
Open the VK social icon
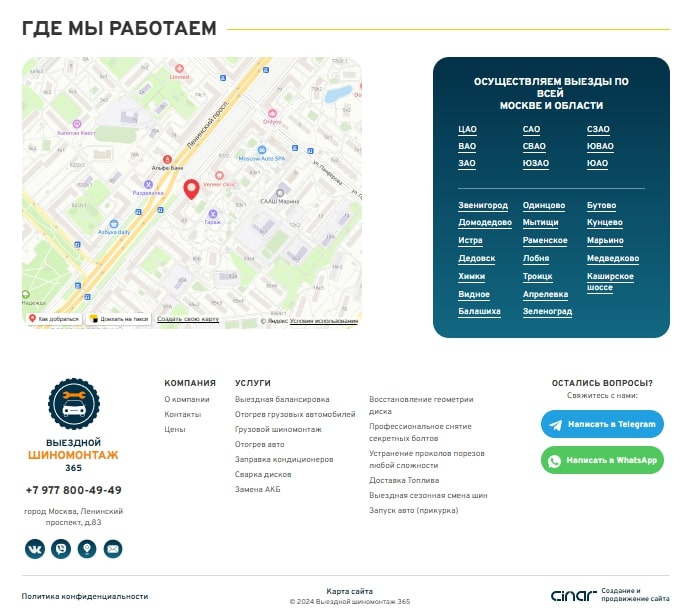coord(35,548)
